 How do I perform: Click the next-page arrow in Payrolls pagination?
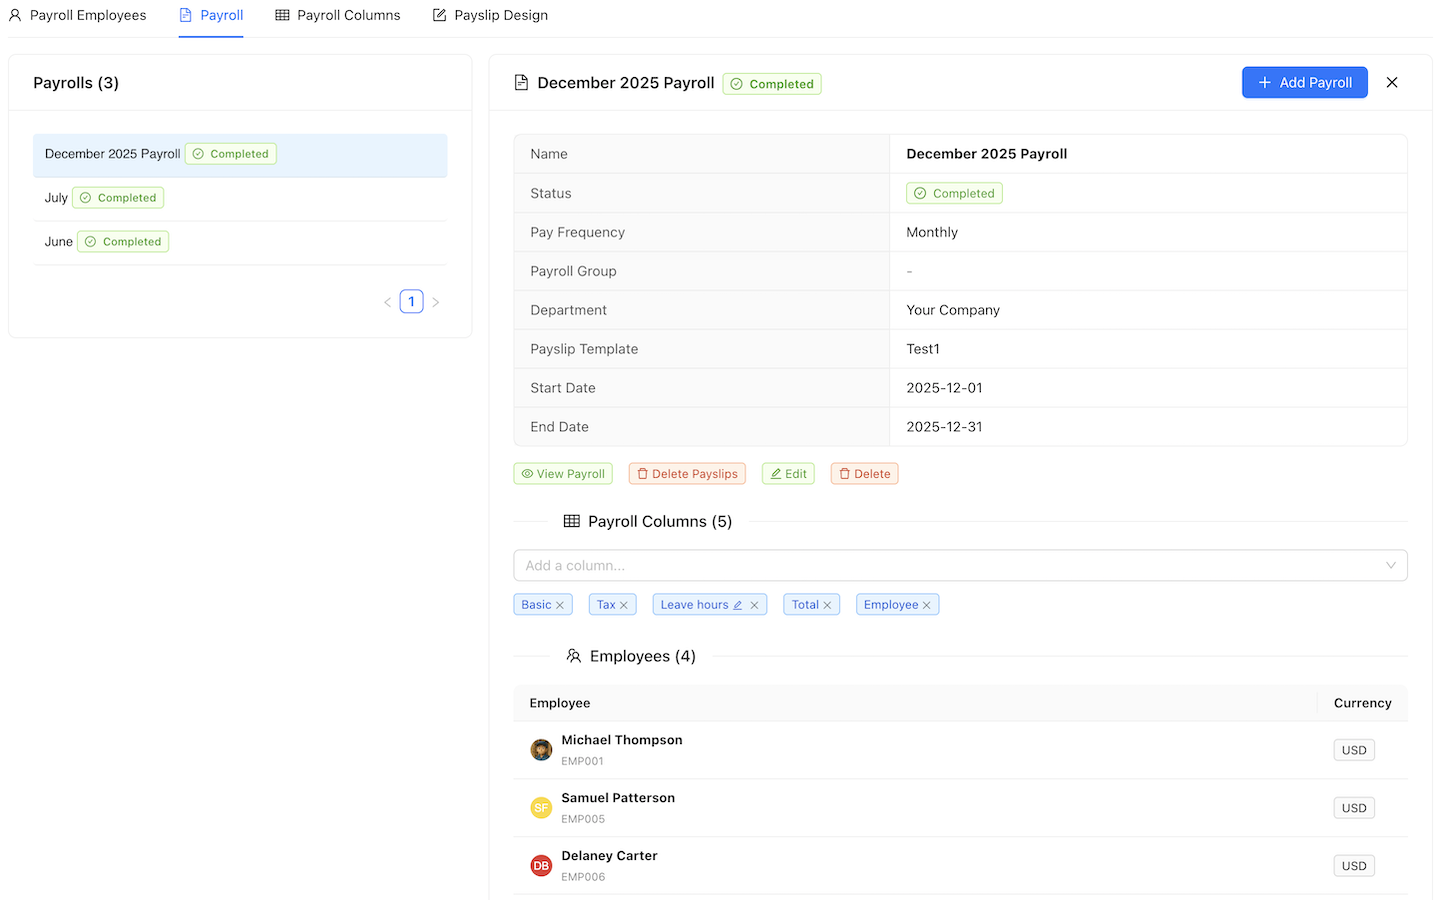click(435, 301)
